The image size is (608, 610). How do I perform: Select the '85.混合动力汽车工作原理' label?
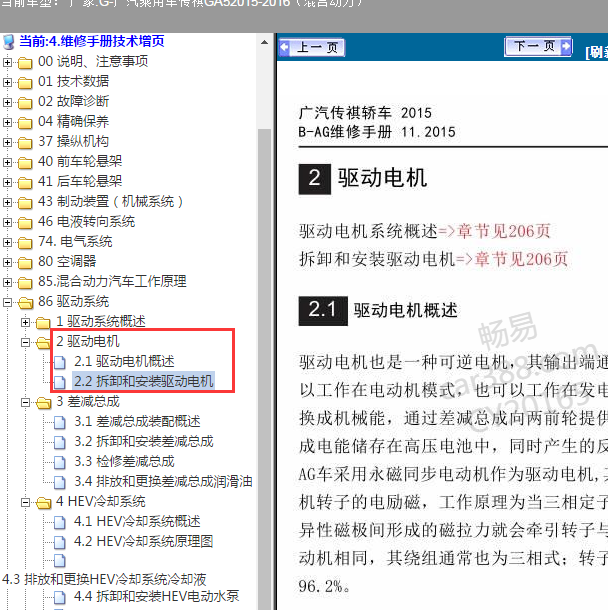pos(112,281)
